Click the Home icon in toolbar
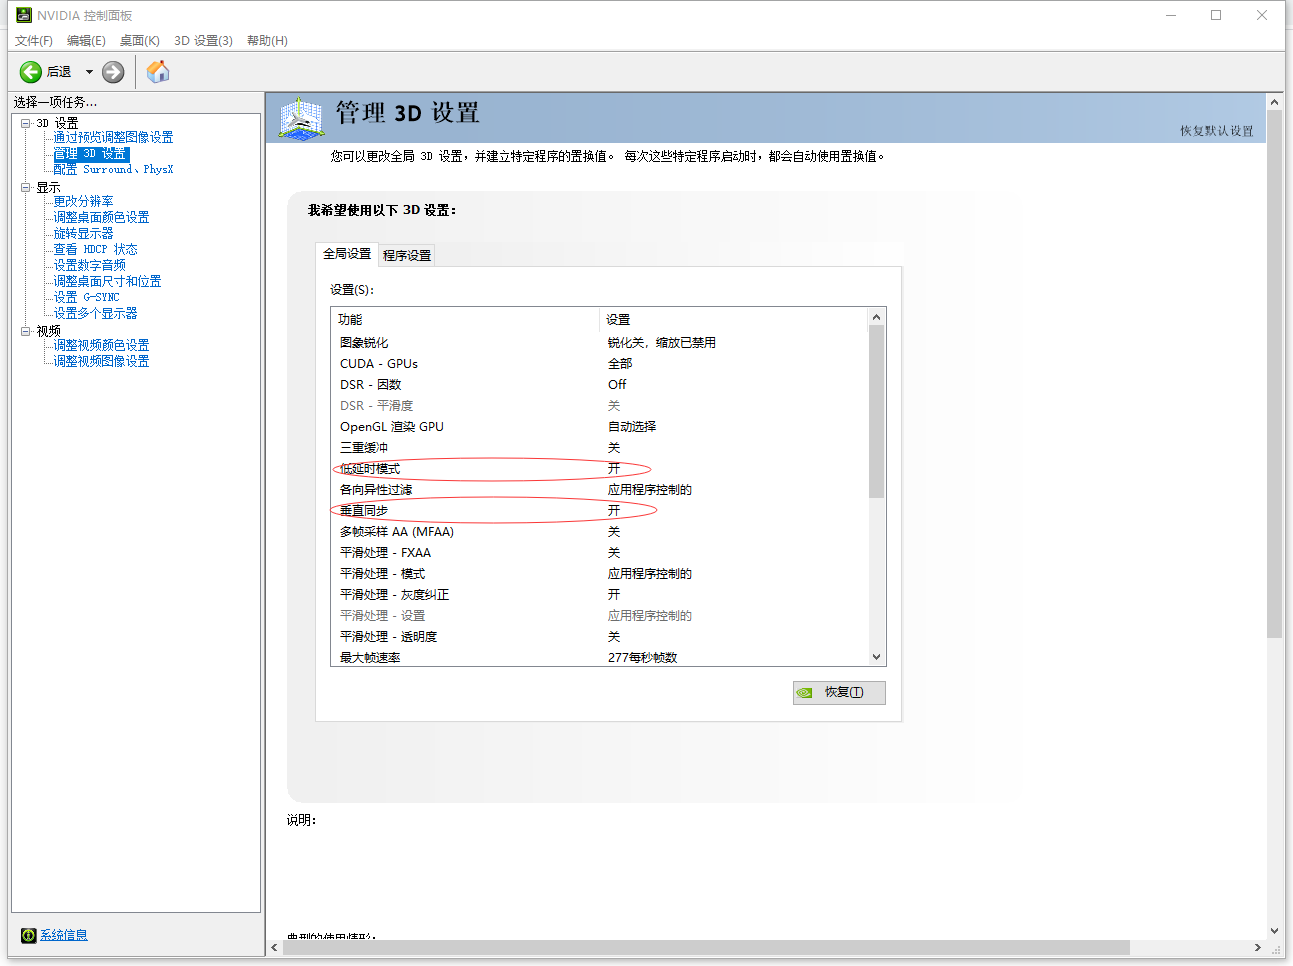The width and height of the screenshot is (1293, 966). (x=158, y=72)
